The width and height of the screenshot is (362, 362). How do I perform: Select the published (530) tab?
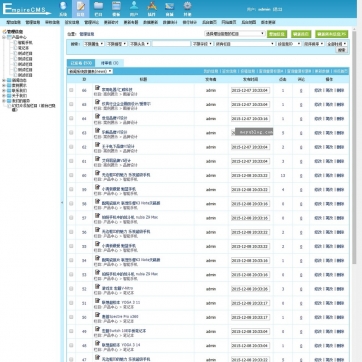tap(81, 63)
